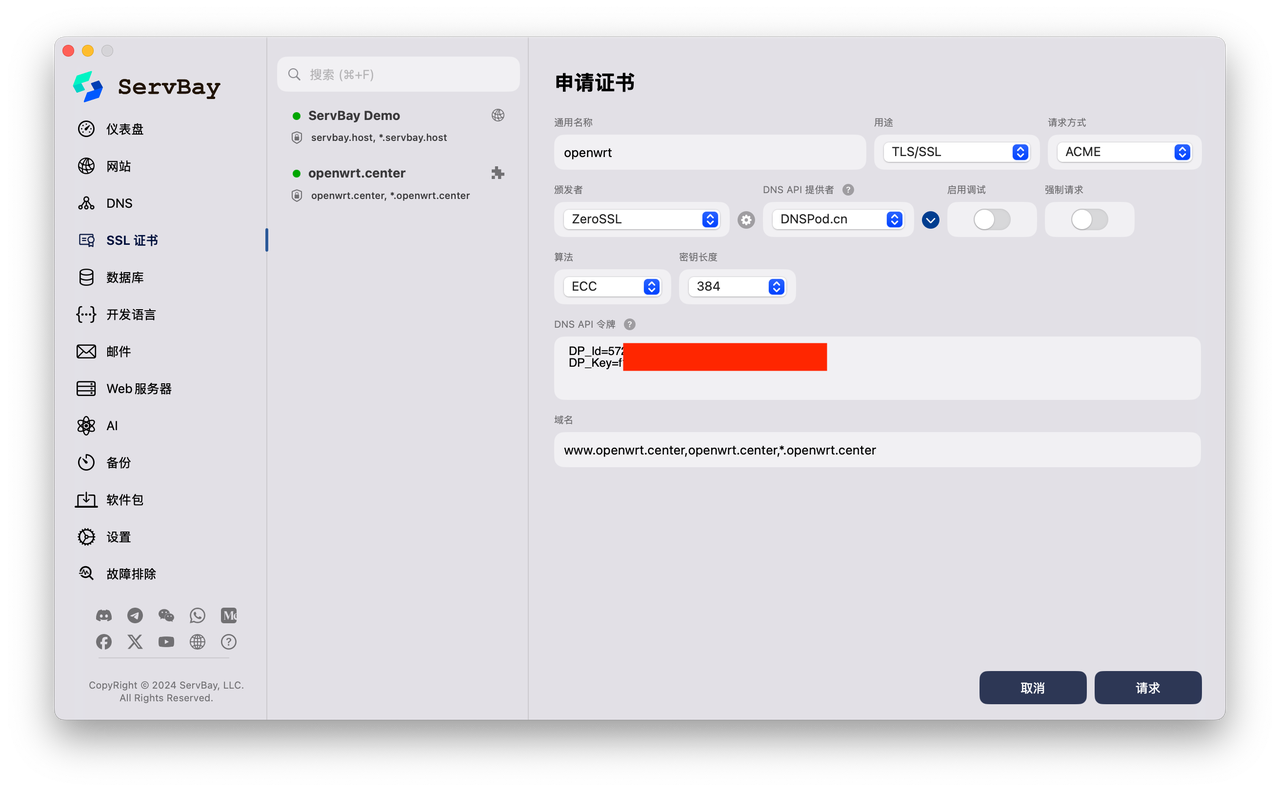Click the search box 搜索 (⌘+F)
The height and width of the screenshot is (792, 1280).
[398, 74]
